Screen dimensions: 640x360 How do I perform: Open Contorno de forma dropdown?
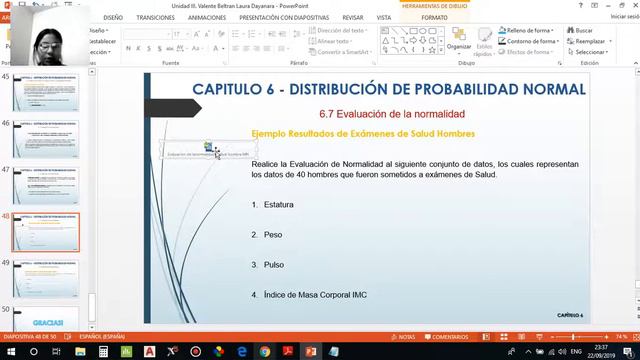point(529,41)
